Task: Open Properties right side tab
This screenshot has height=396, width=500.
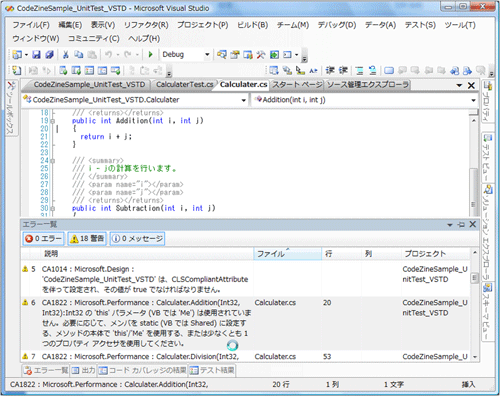Action: coord(488,102)
